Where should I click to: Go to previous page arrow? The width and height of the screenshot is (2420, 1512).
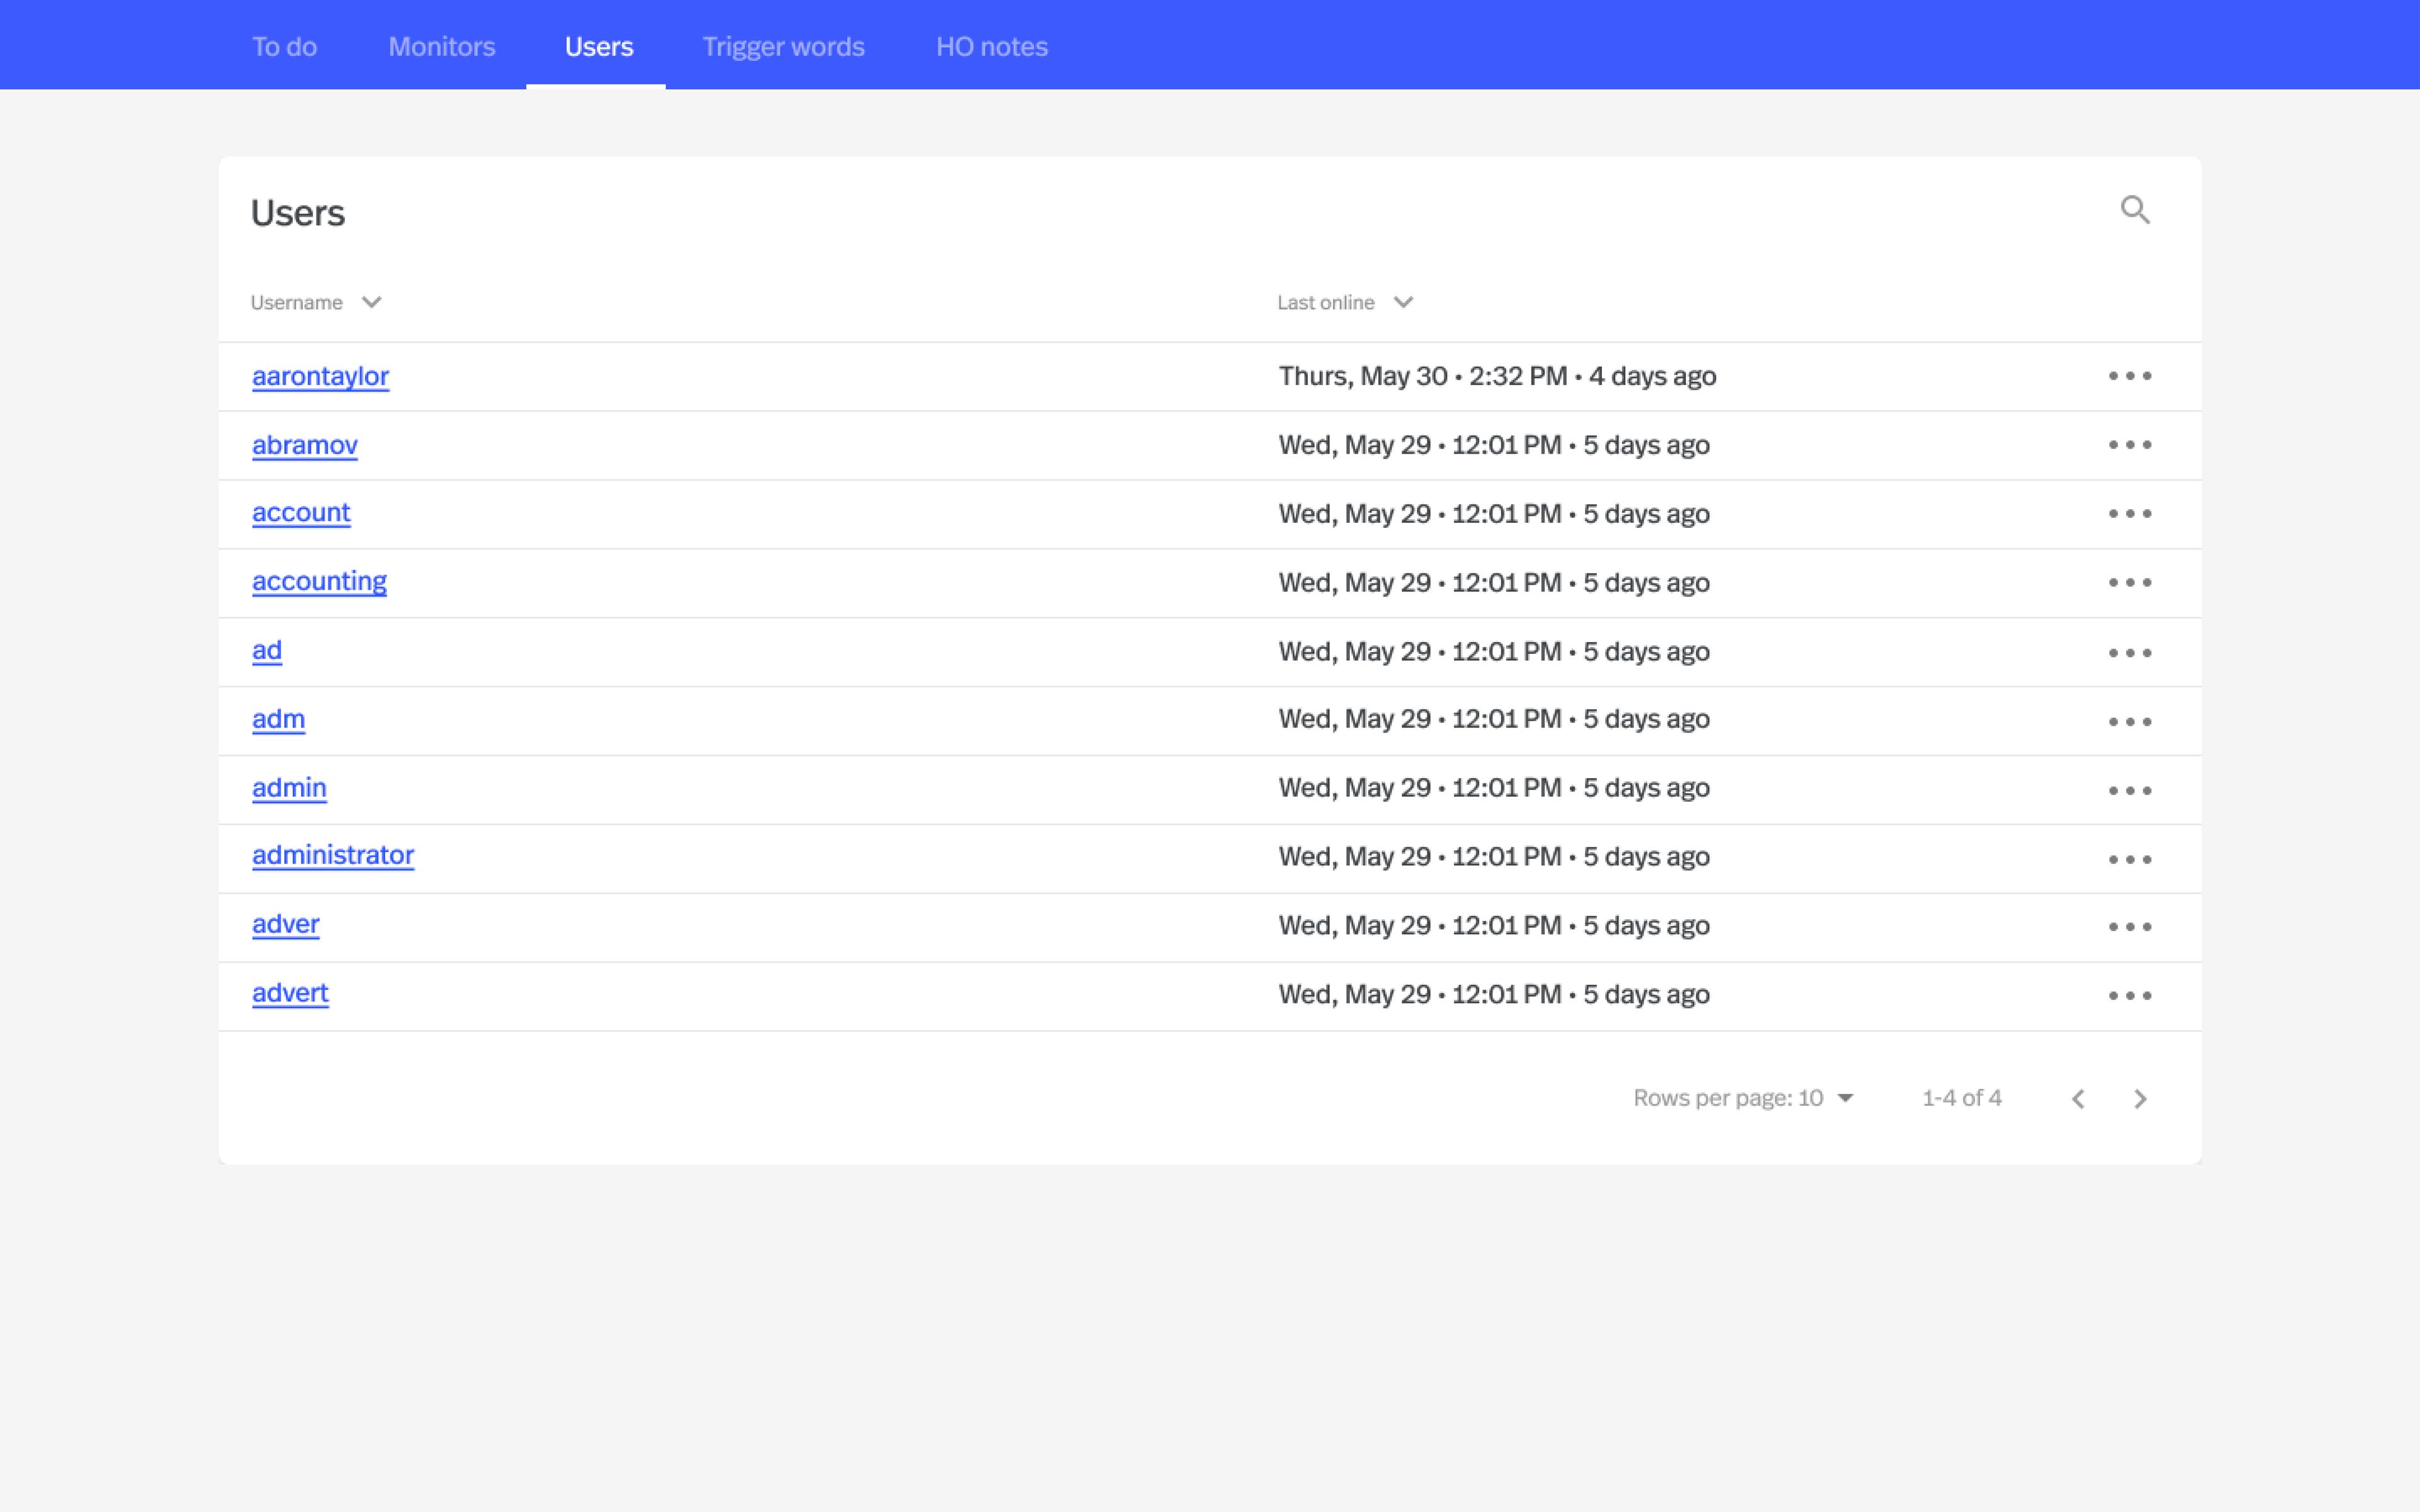tap(2078, 1099)
